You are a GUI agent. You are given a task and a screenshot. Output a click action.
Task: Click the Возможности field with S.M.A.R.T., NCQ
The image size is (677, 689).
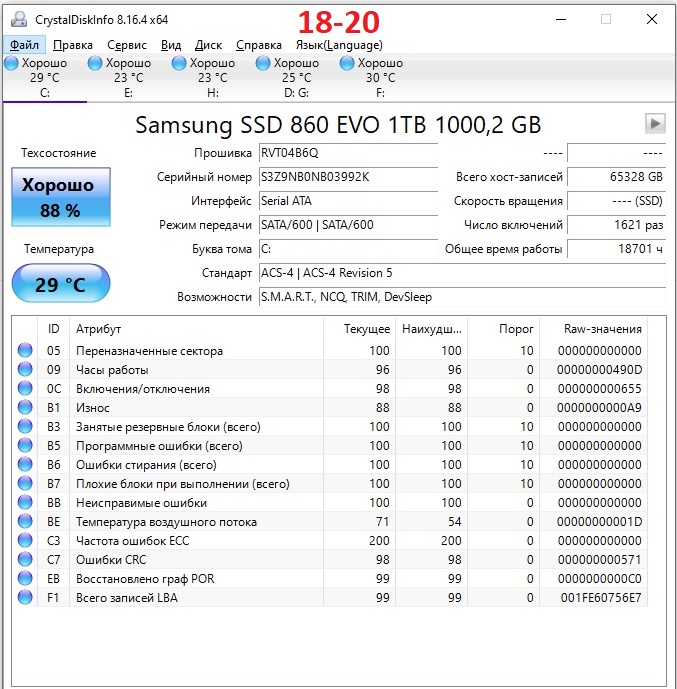462,297
